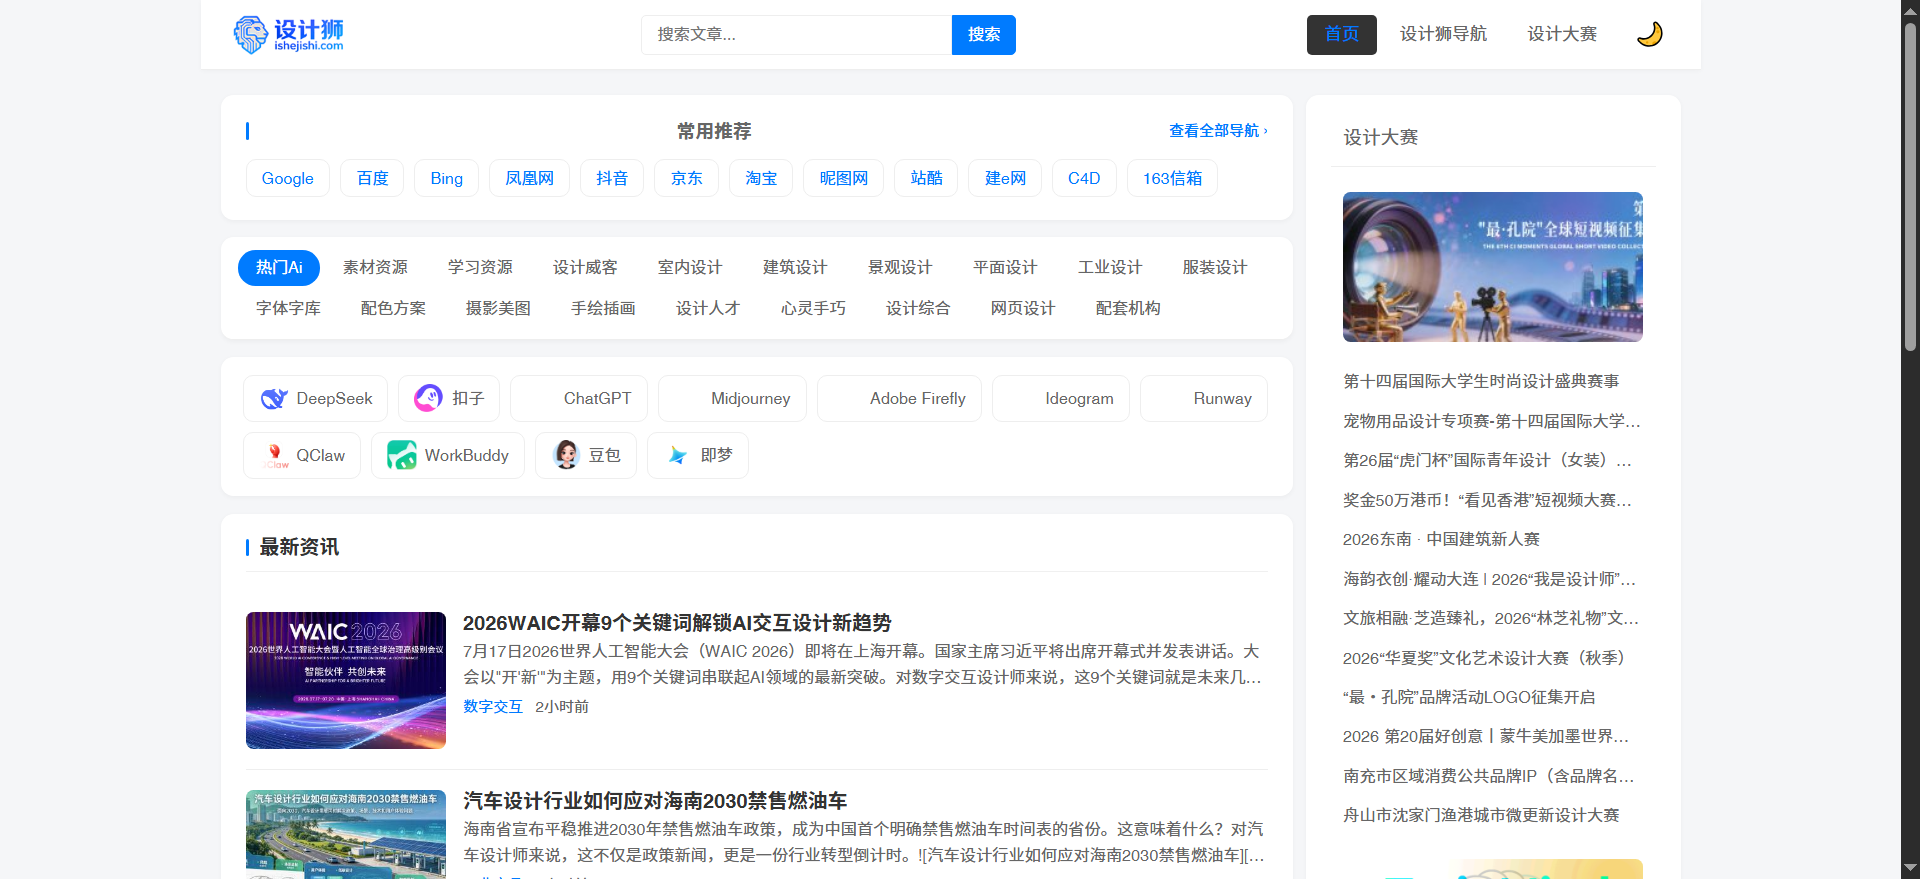Open 最·孔院 competition banner image
Image resolution: width=1920 pixels, height=879 pixels.
coord(1492,267)
